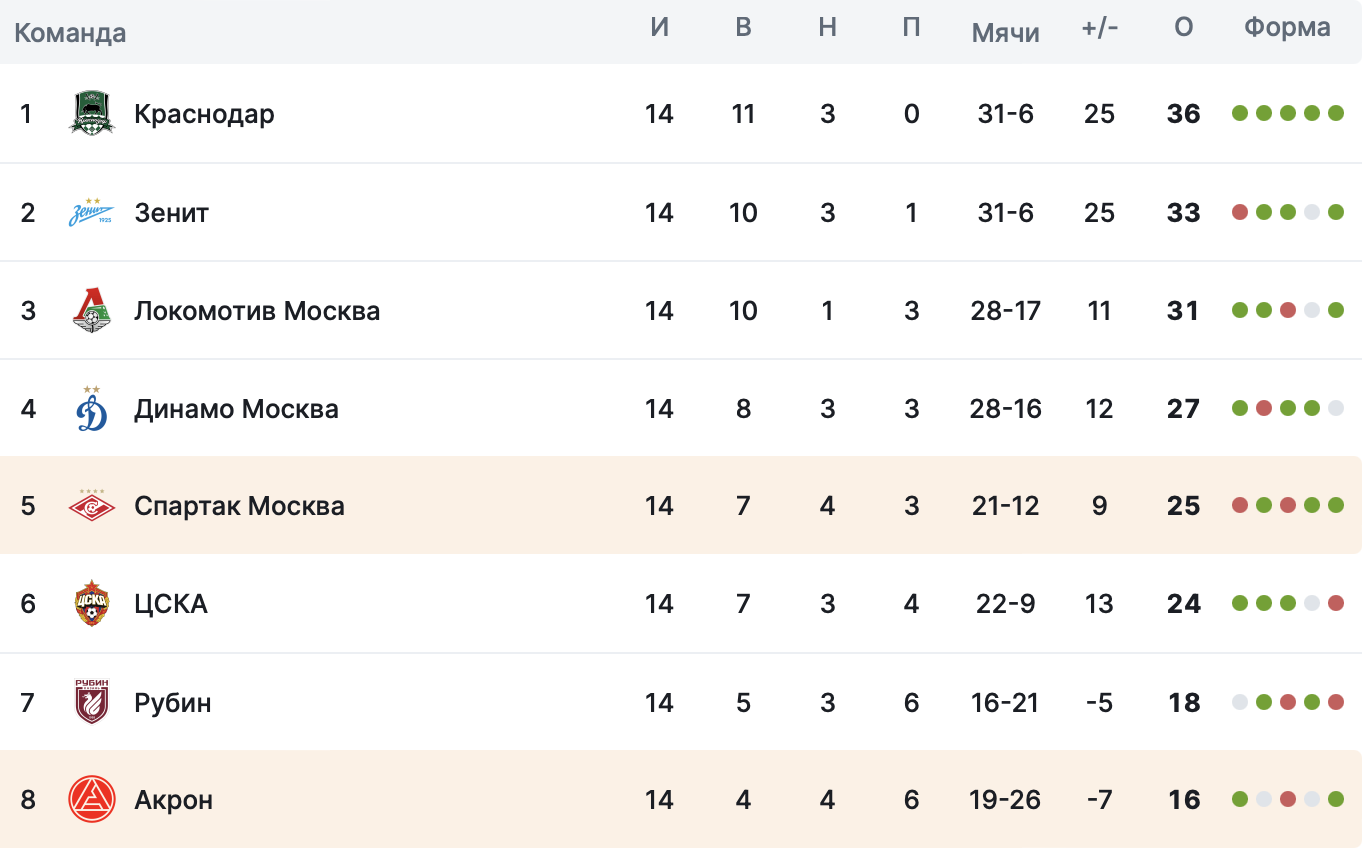Click Krasnodar's last green form dot

[x=1336, y=113]
